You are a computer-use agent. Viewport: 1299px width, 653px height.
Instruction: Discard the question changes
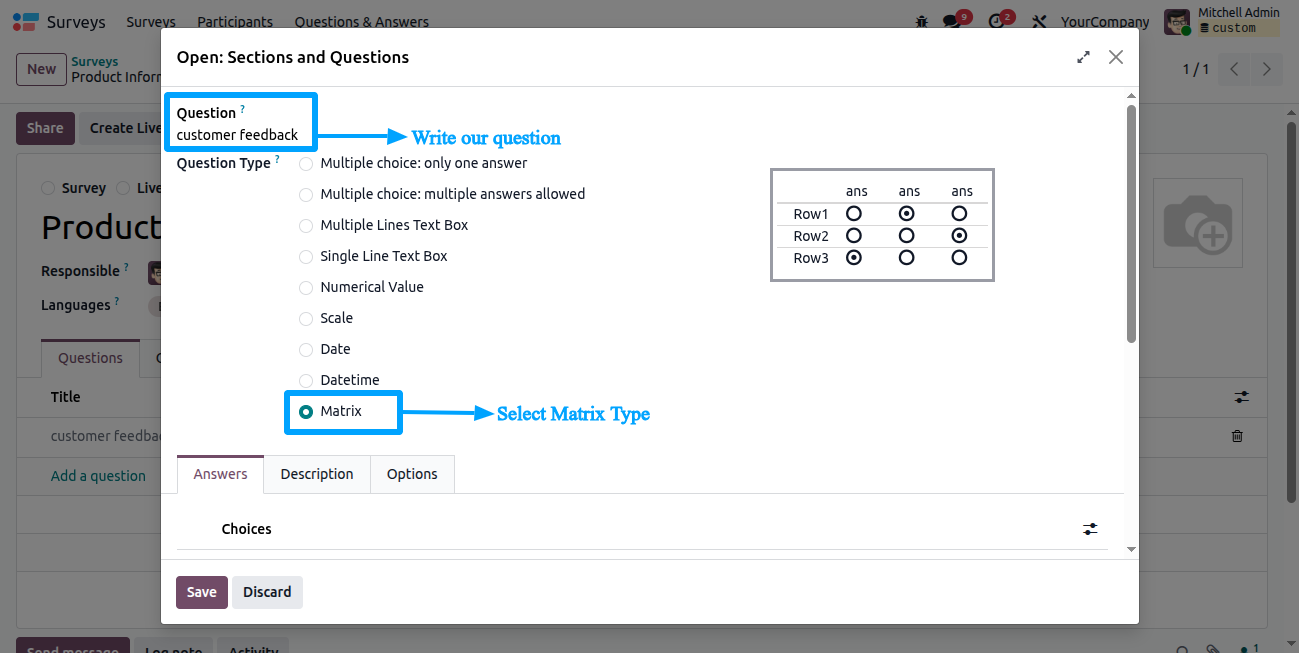click(267, 592)
